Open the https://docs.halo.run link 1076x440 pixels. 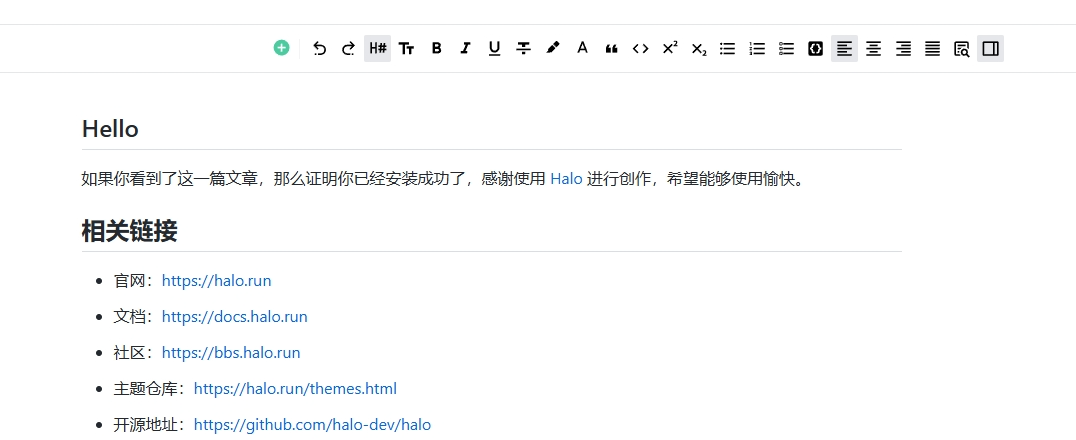pyautogui.click(x=234, y=317)
